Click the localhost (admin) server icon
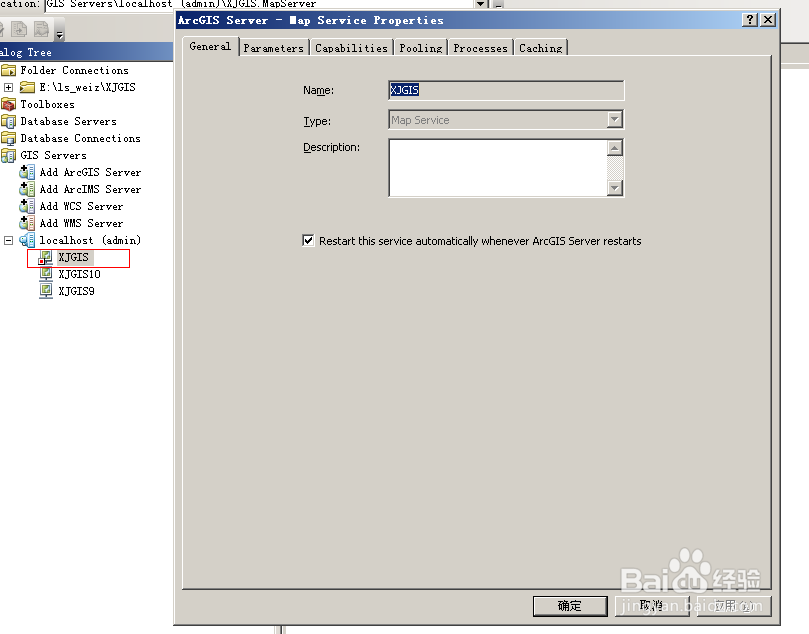 [x=27, y=240]
